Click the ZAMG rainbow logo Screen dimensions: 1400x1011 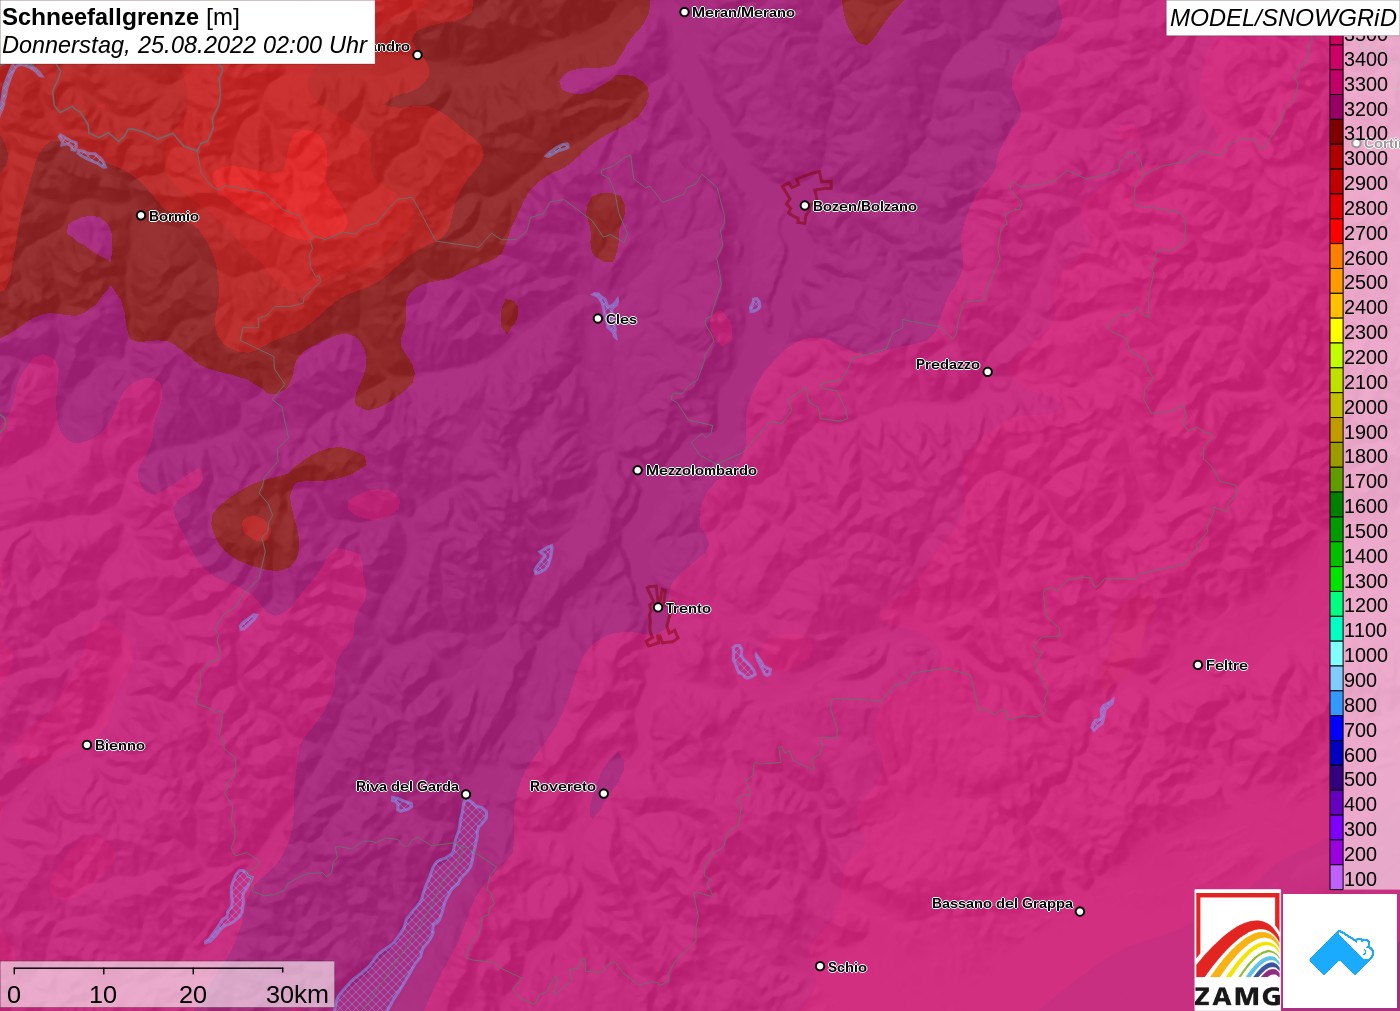(1237, 950)
